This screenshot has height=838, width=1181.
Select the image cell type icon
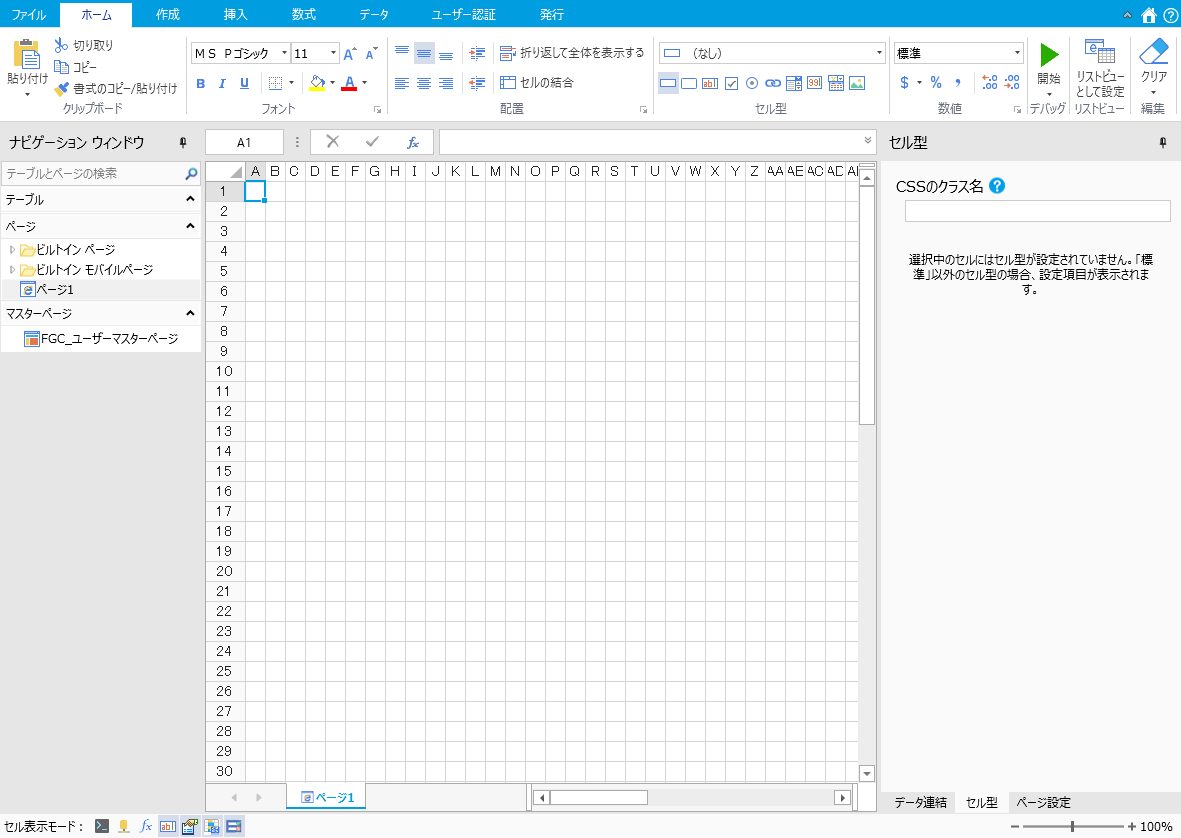tap(857, 83)
